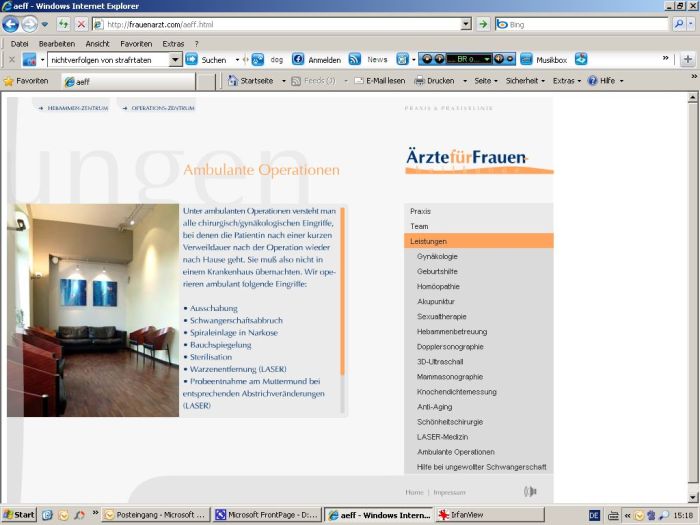700x525 pixels.
Task: Click the DE language indicator in the taskbar
Action: click(x=594, y=515)
